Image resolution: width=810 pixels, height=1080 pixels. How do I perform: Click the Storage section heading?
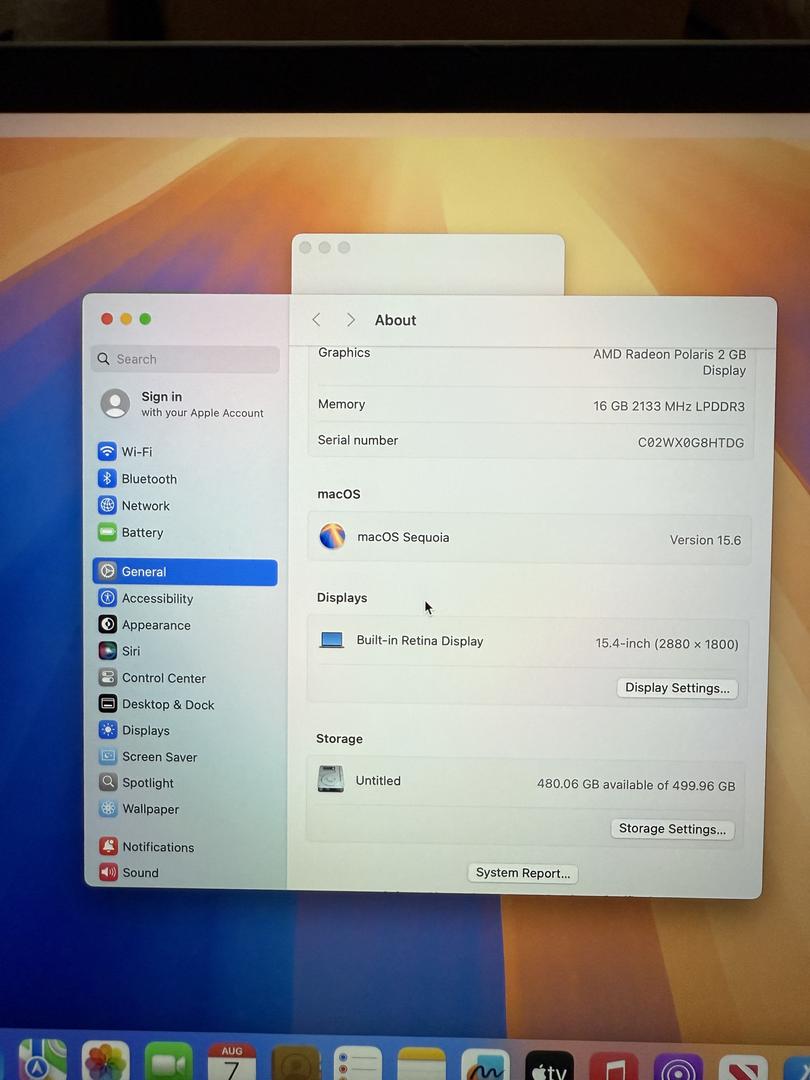pyautogui.click(x=340, y=738)
